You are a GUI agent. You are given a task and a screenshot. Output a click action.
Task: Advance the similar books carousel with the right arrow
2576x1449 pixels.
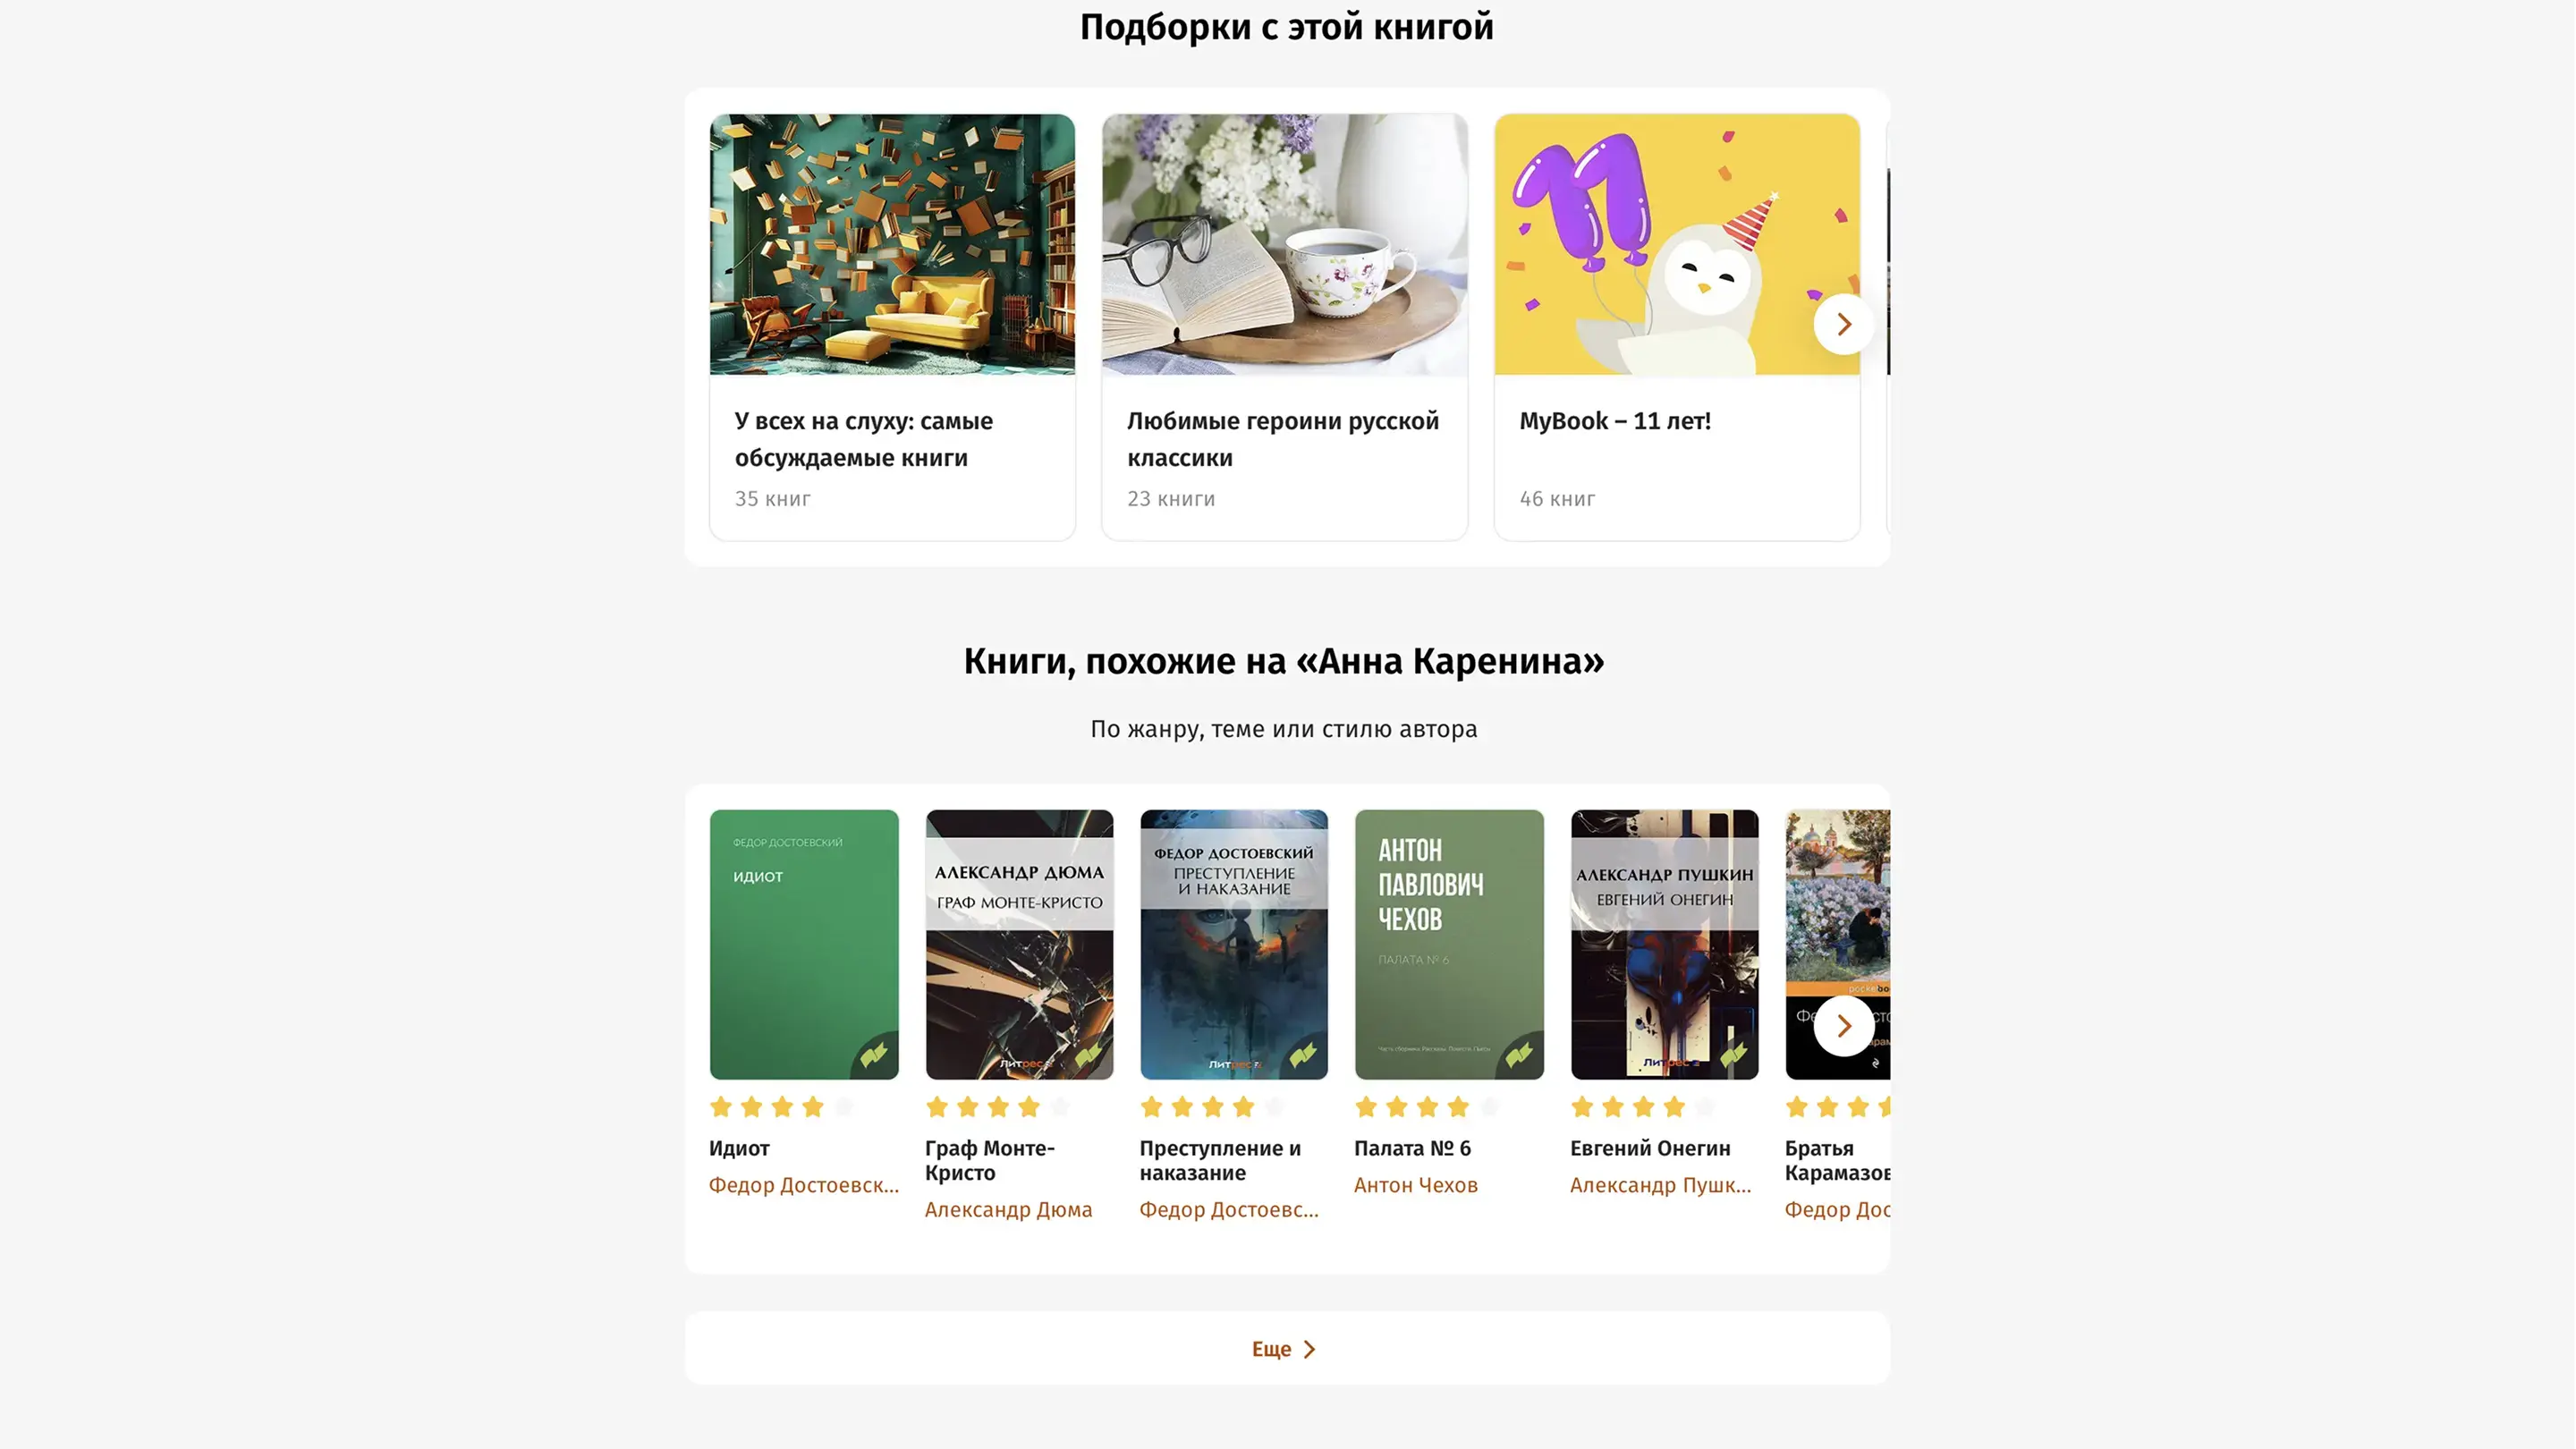1843,1025
